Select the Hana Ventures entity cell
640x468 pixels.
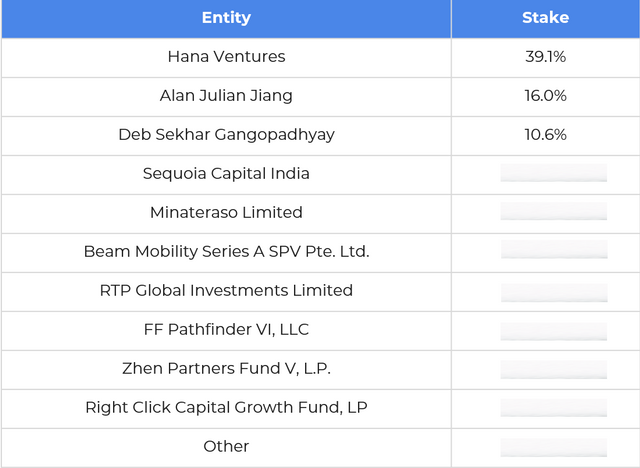226,57
